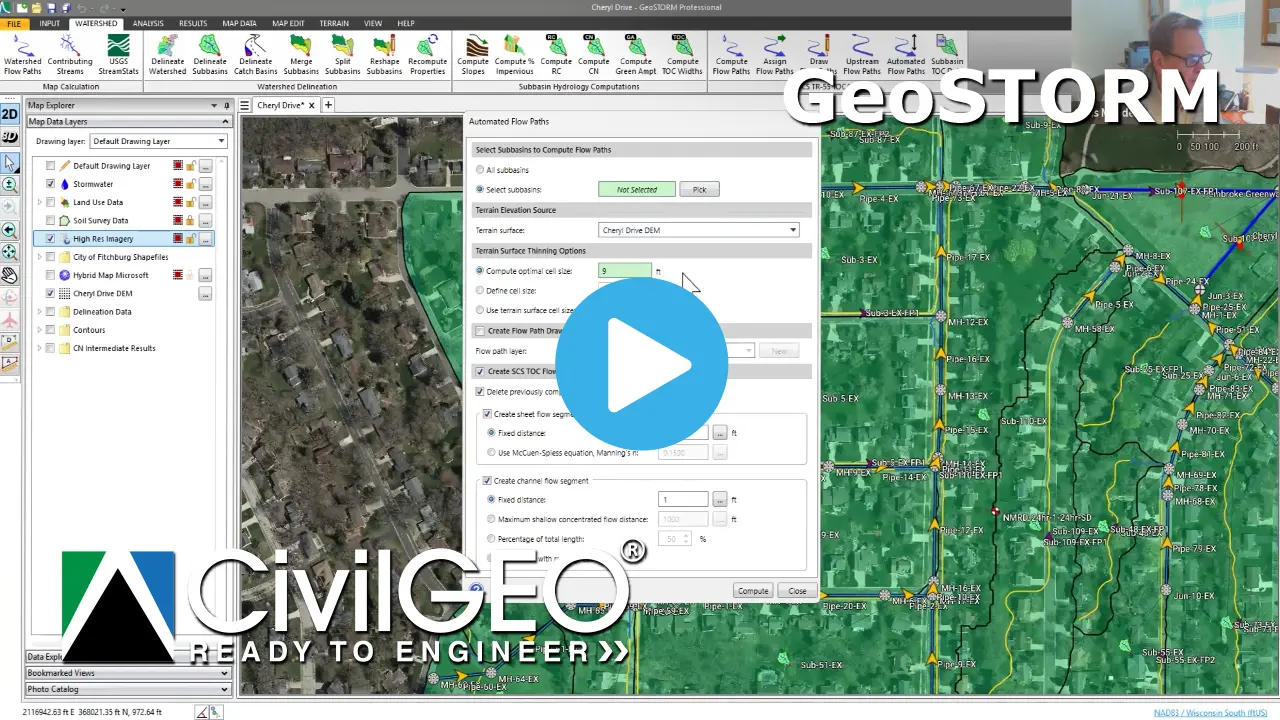Open Compute Flow Paths in the ribbon
The height and width of the screenshot is (720, 1280).
[731, 54]
